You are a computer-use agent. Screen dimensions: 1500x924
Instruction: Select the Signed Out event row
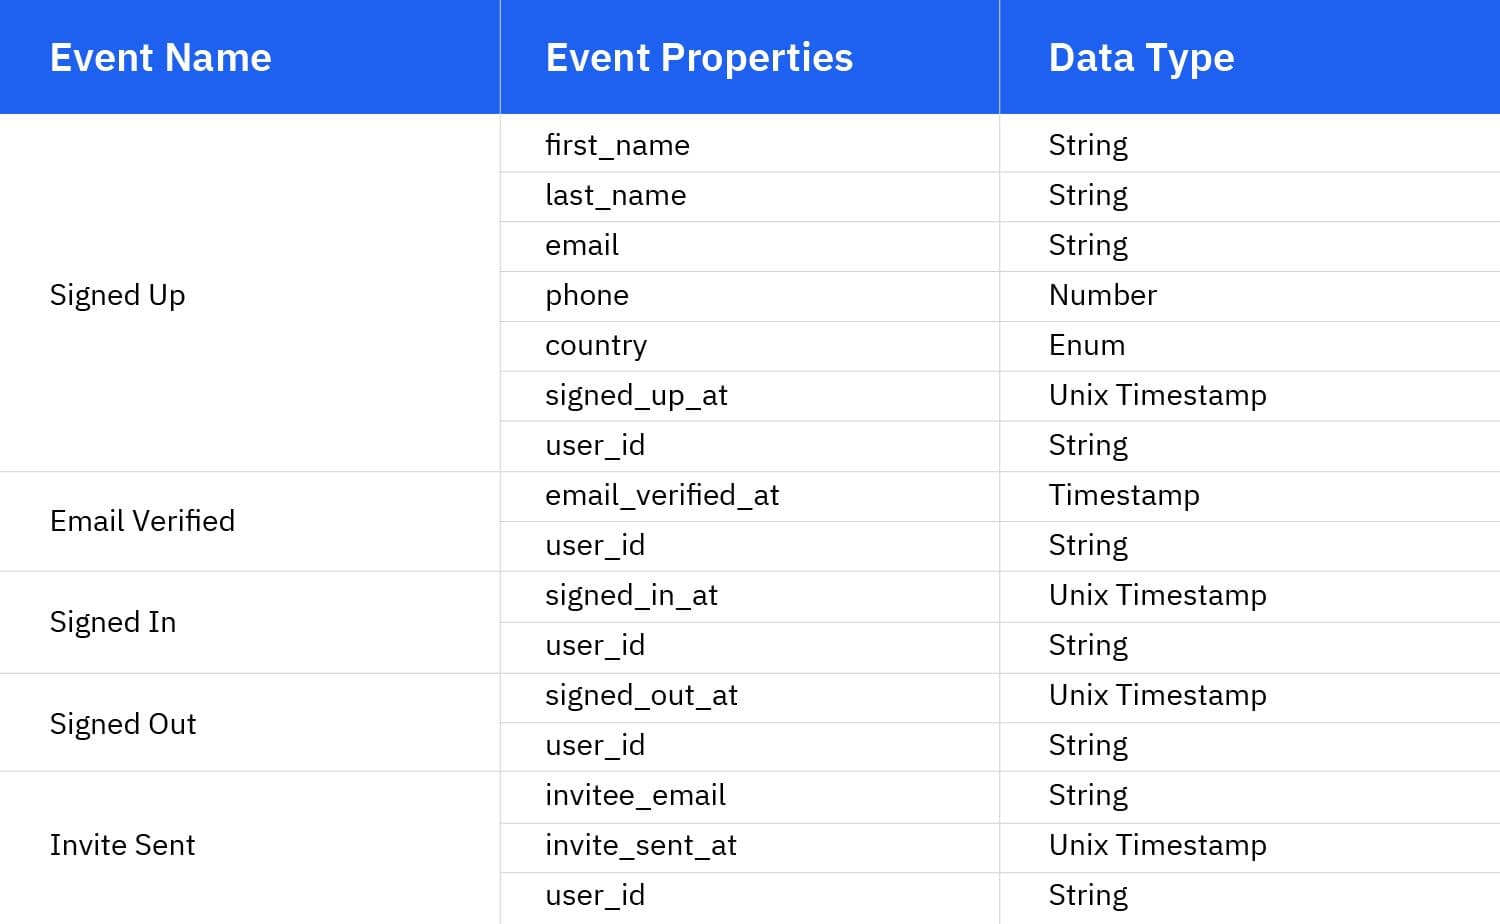122,723
